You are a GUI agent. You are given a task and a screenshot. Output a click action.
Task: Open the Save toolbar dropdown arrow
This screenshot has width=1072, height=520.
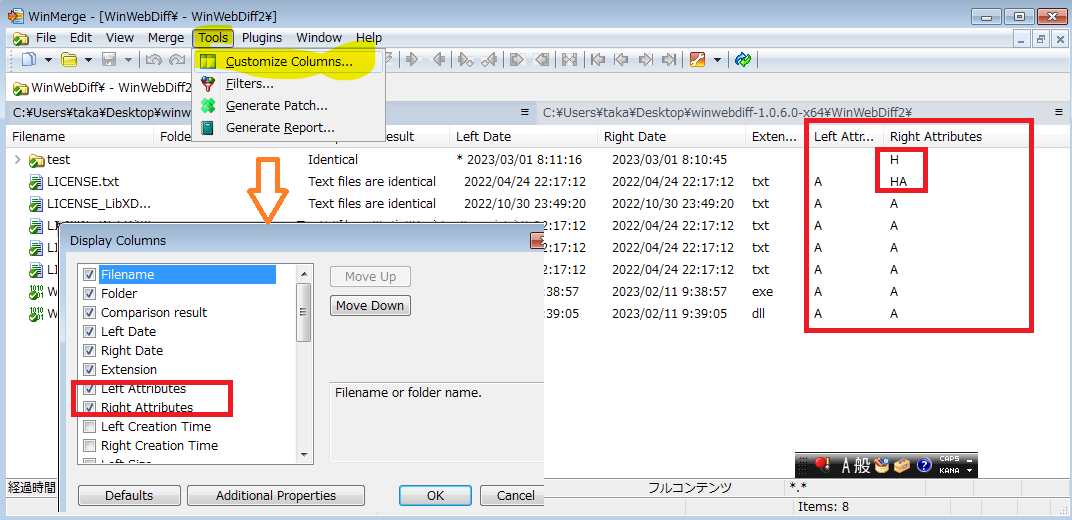[x=128, y=60]
